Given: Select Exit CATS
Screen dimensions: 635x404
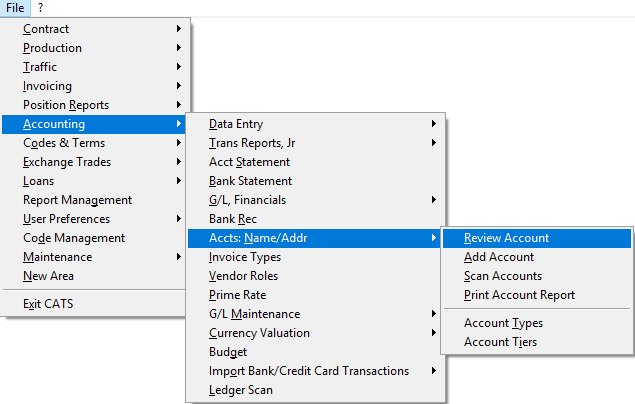Looking at the screenshot, I should point(94,304).
